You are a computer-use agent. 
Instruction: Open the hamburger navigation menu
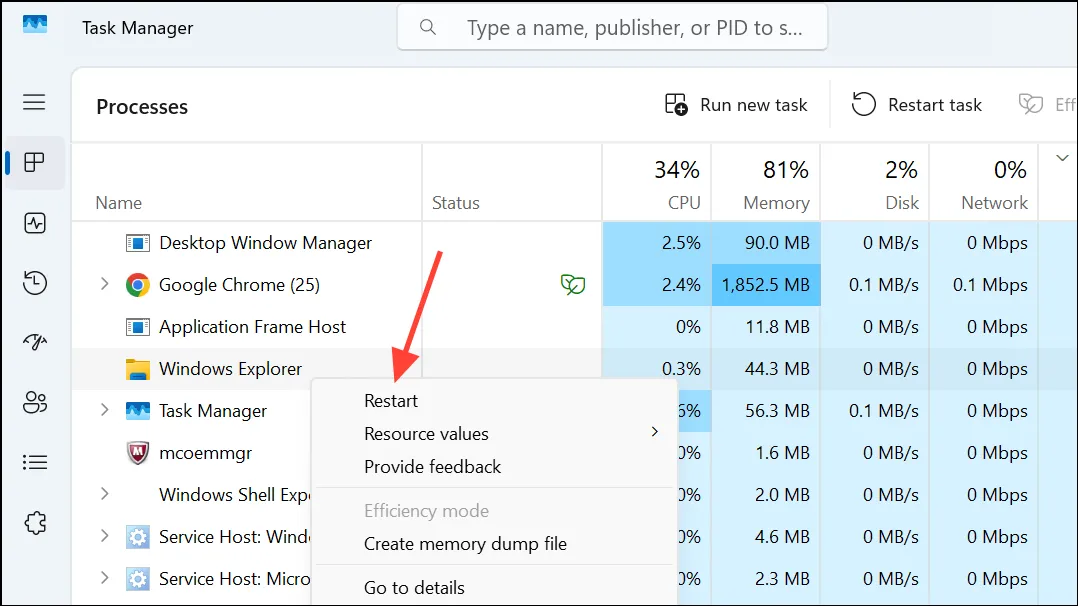(34, 102)
